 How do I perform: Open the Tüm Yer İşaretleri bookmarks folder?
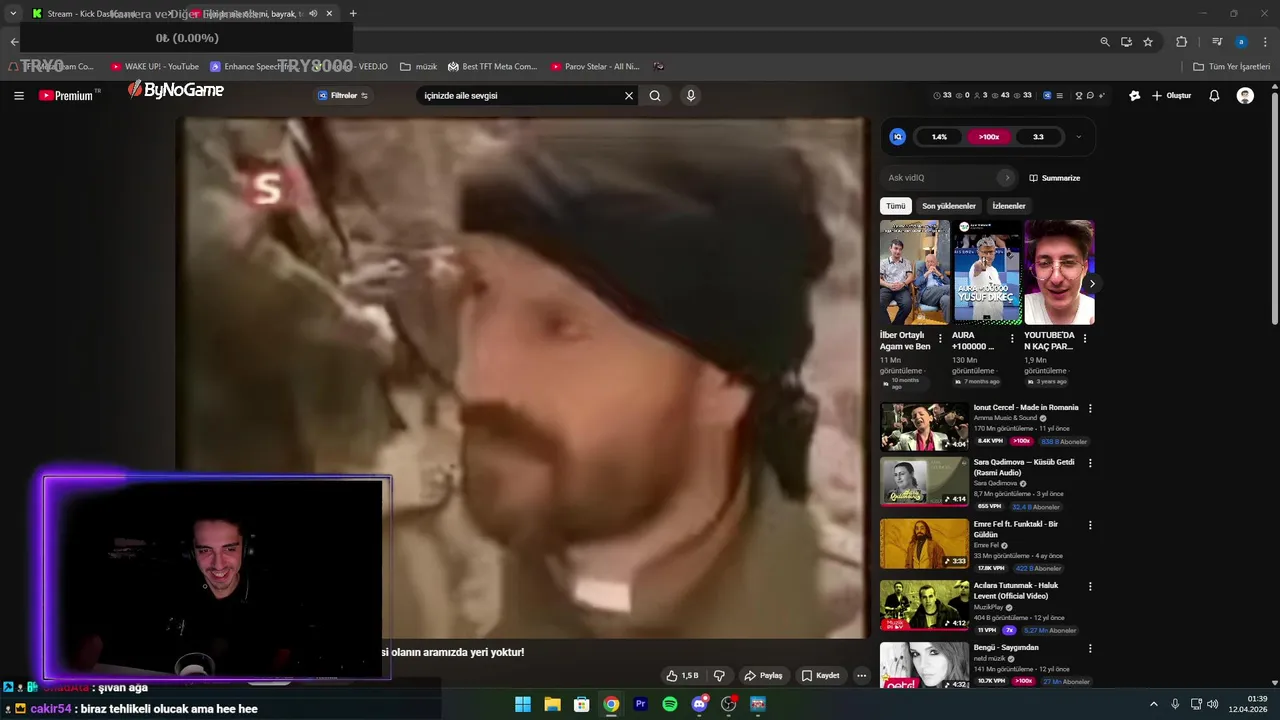(x=1231, y=67)
